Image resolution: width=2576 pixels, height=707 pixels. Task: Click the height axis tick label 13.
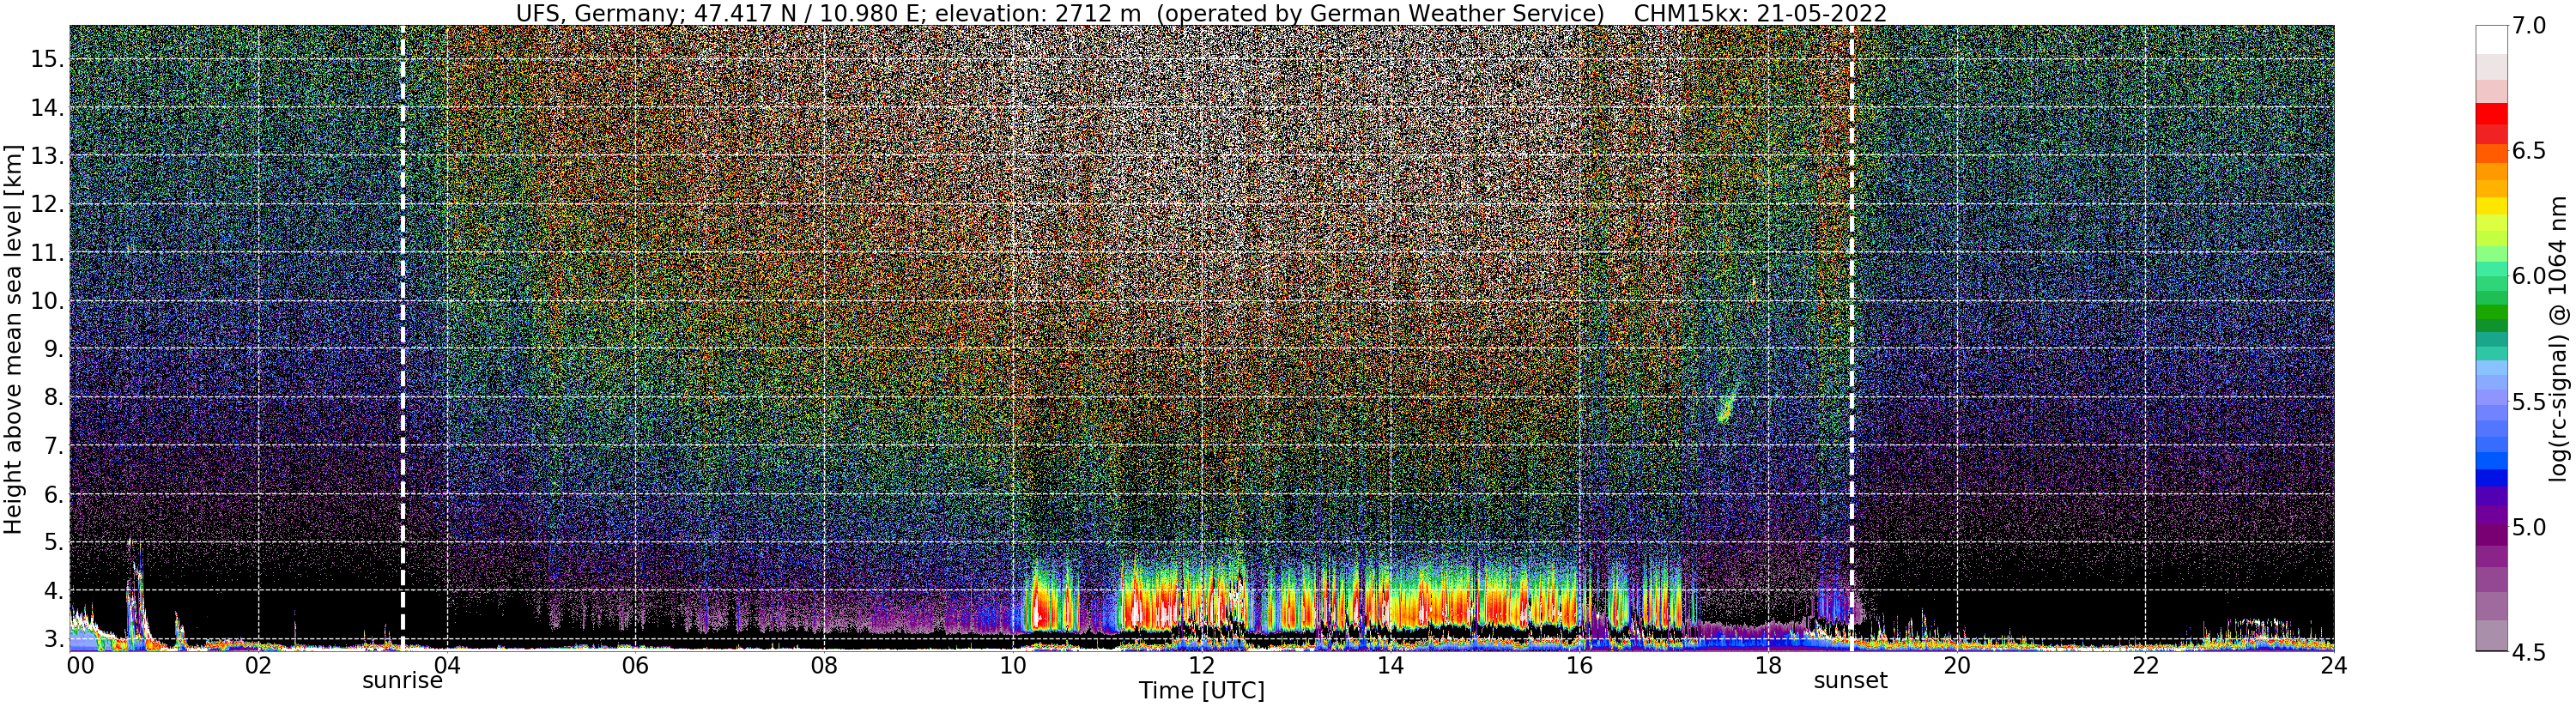click(47, 156)
